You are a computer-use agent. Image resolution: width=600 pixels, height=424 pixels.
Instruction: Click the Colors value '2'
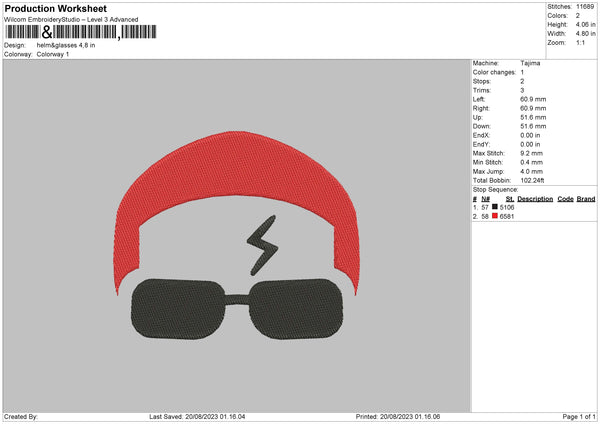578,16
